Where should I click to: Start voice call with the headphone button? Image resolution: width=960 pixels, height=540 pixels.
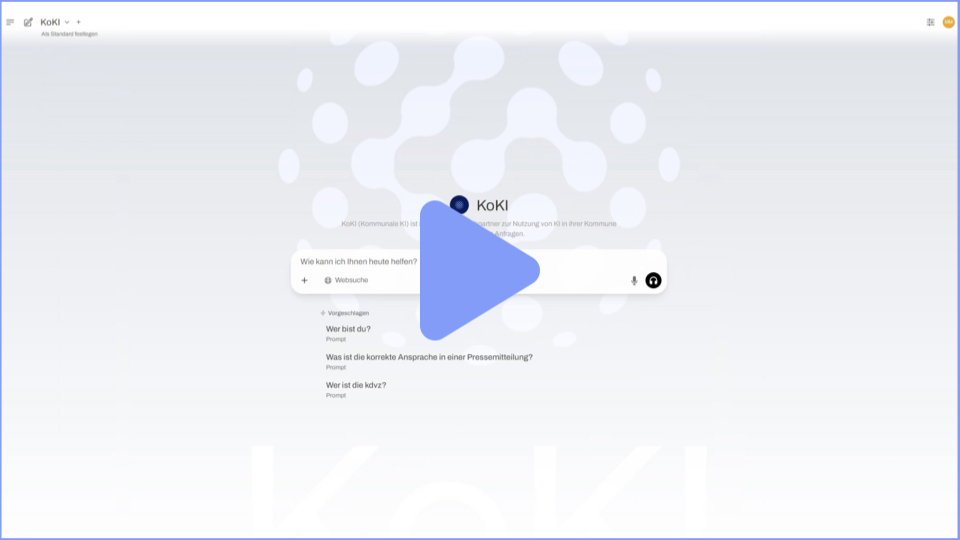point(653,280)
